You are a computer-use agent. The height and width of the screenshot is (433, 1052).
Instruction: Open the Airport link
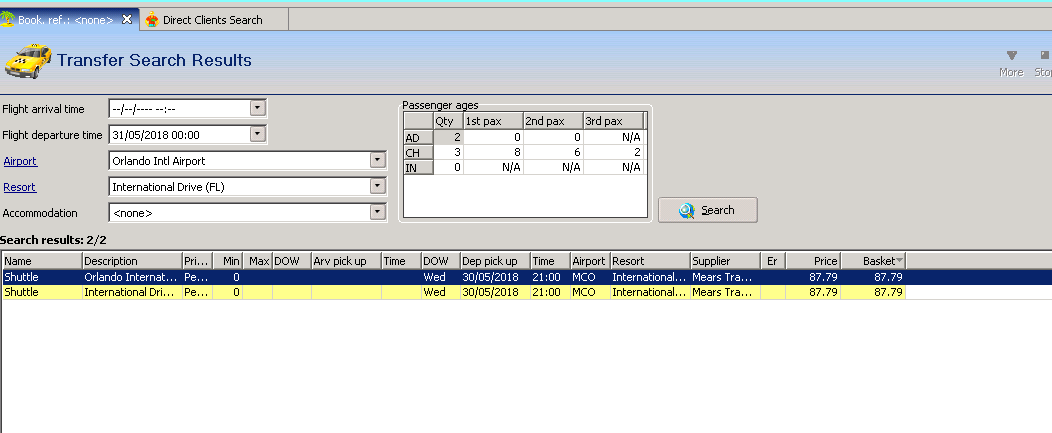pyautogui.click(x=20, y=161)
